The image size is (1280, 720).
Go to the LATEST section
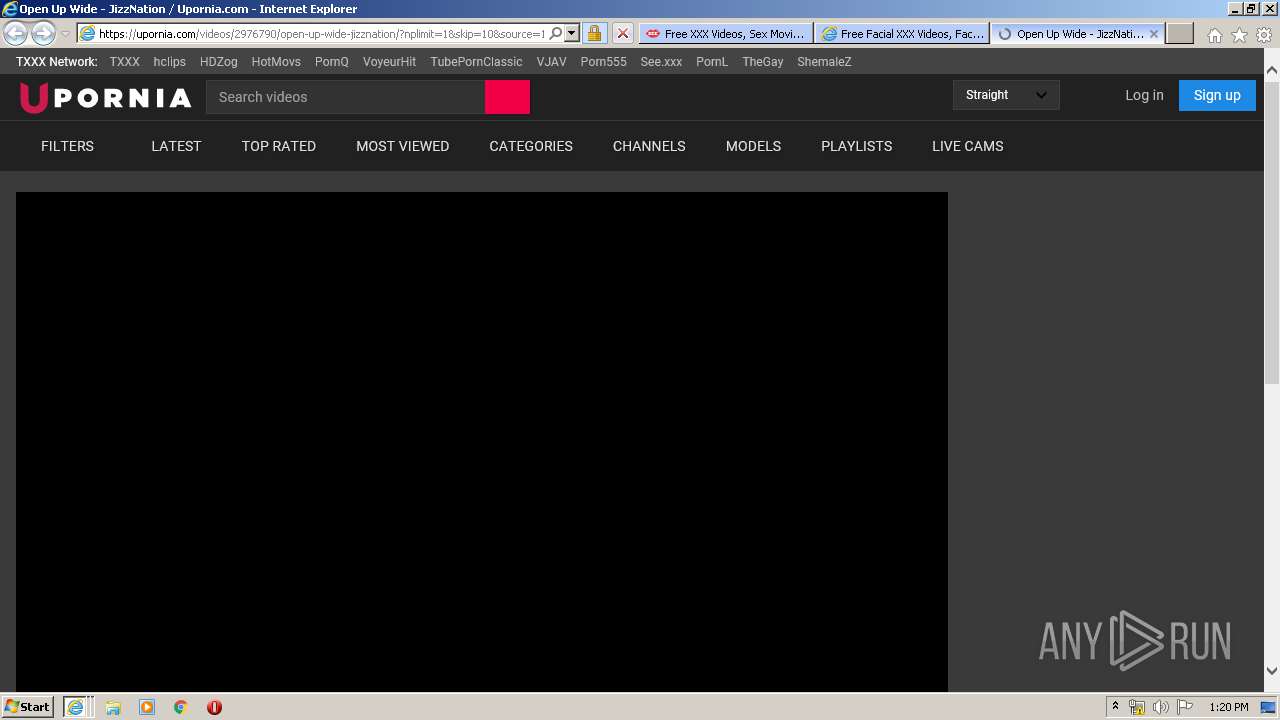(176, 146)
